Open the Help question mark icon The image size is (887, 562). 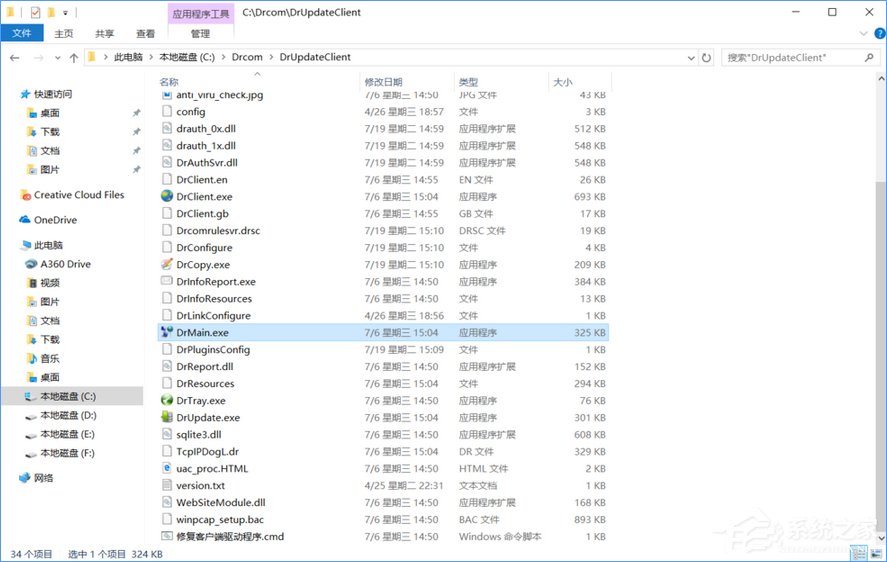pos(880,33)
